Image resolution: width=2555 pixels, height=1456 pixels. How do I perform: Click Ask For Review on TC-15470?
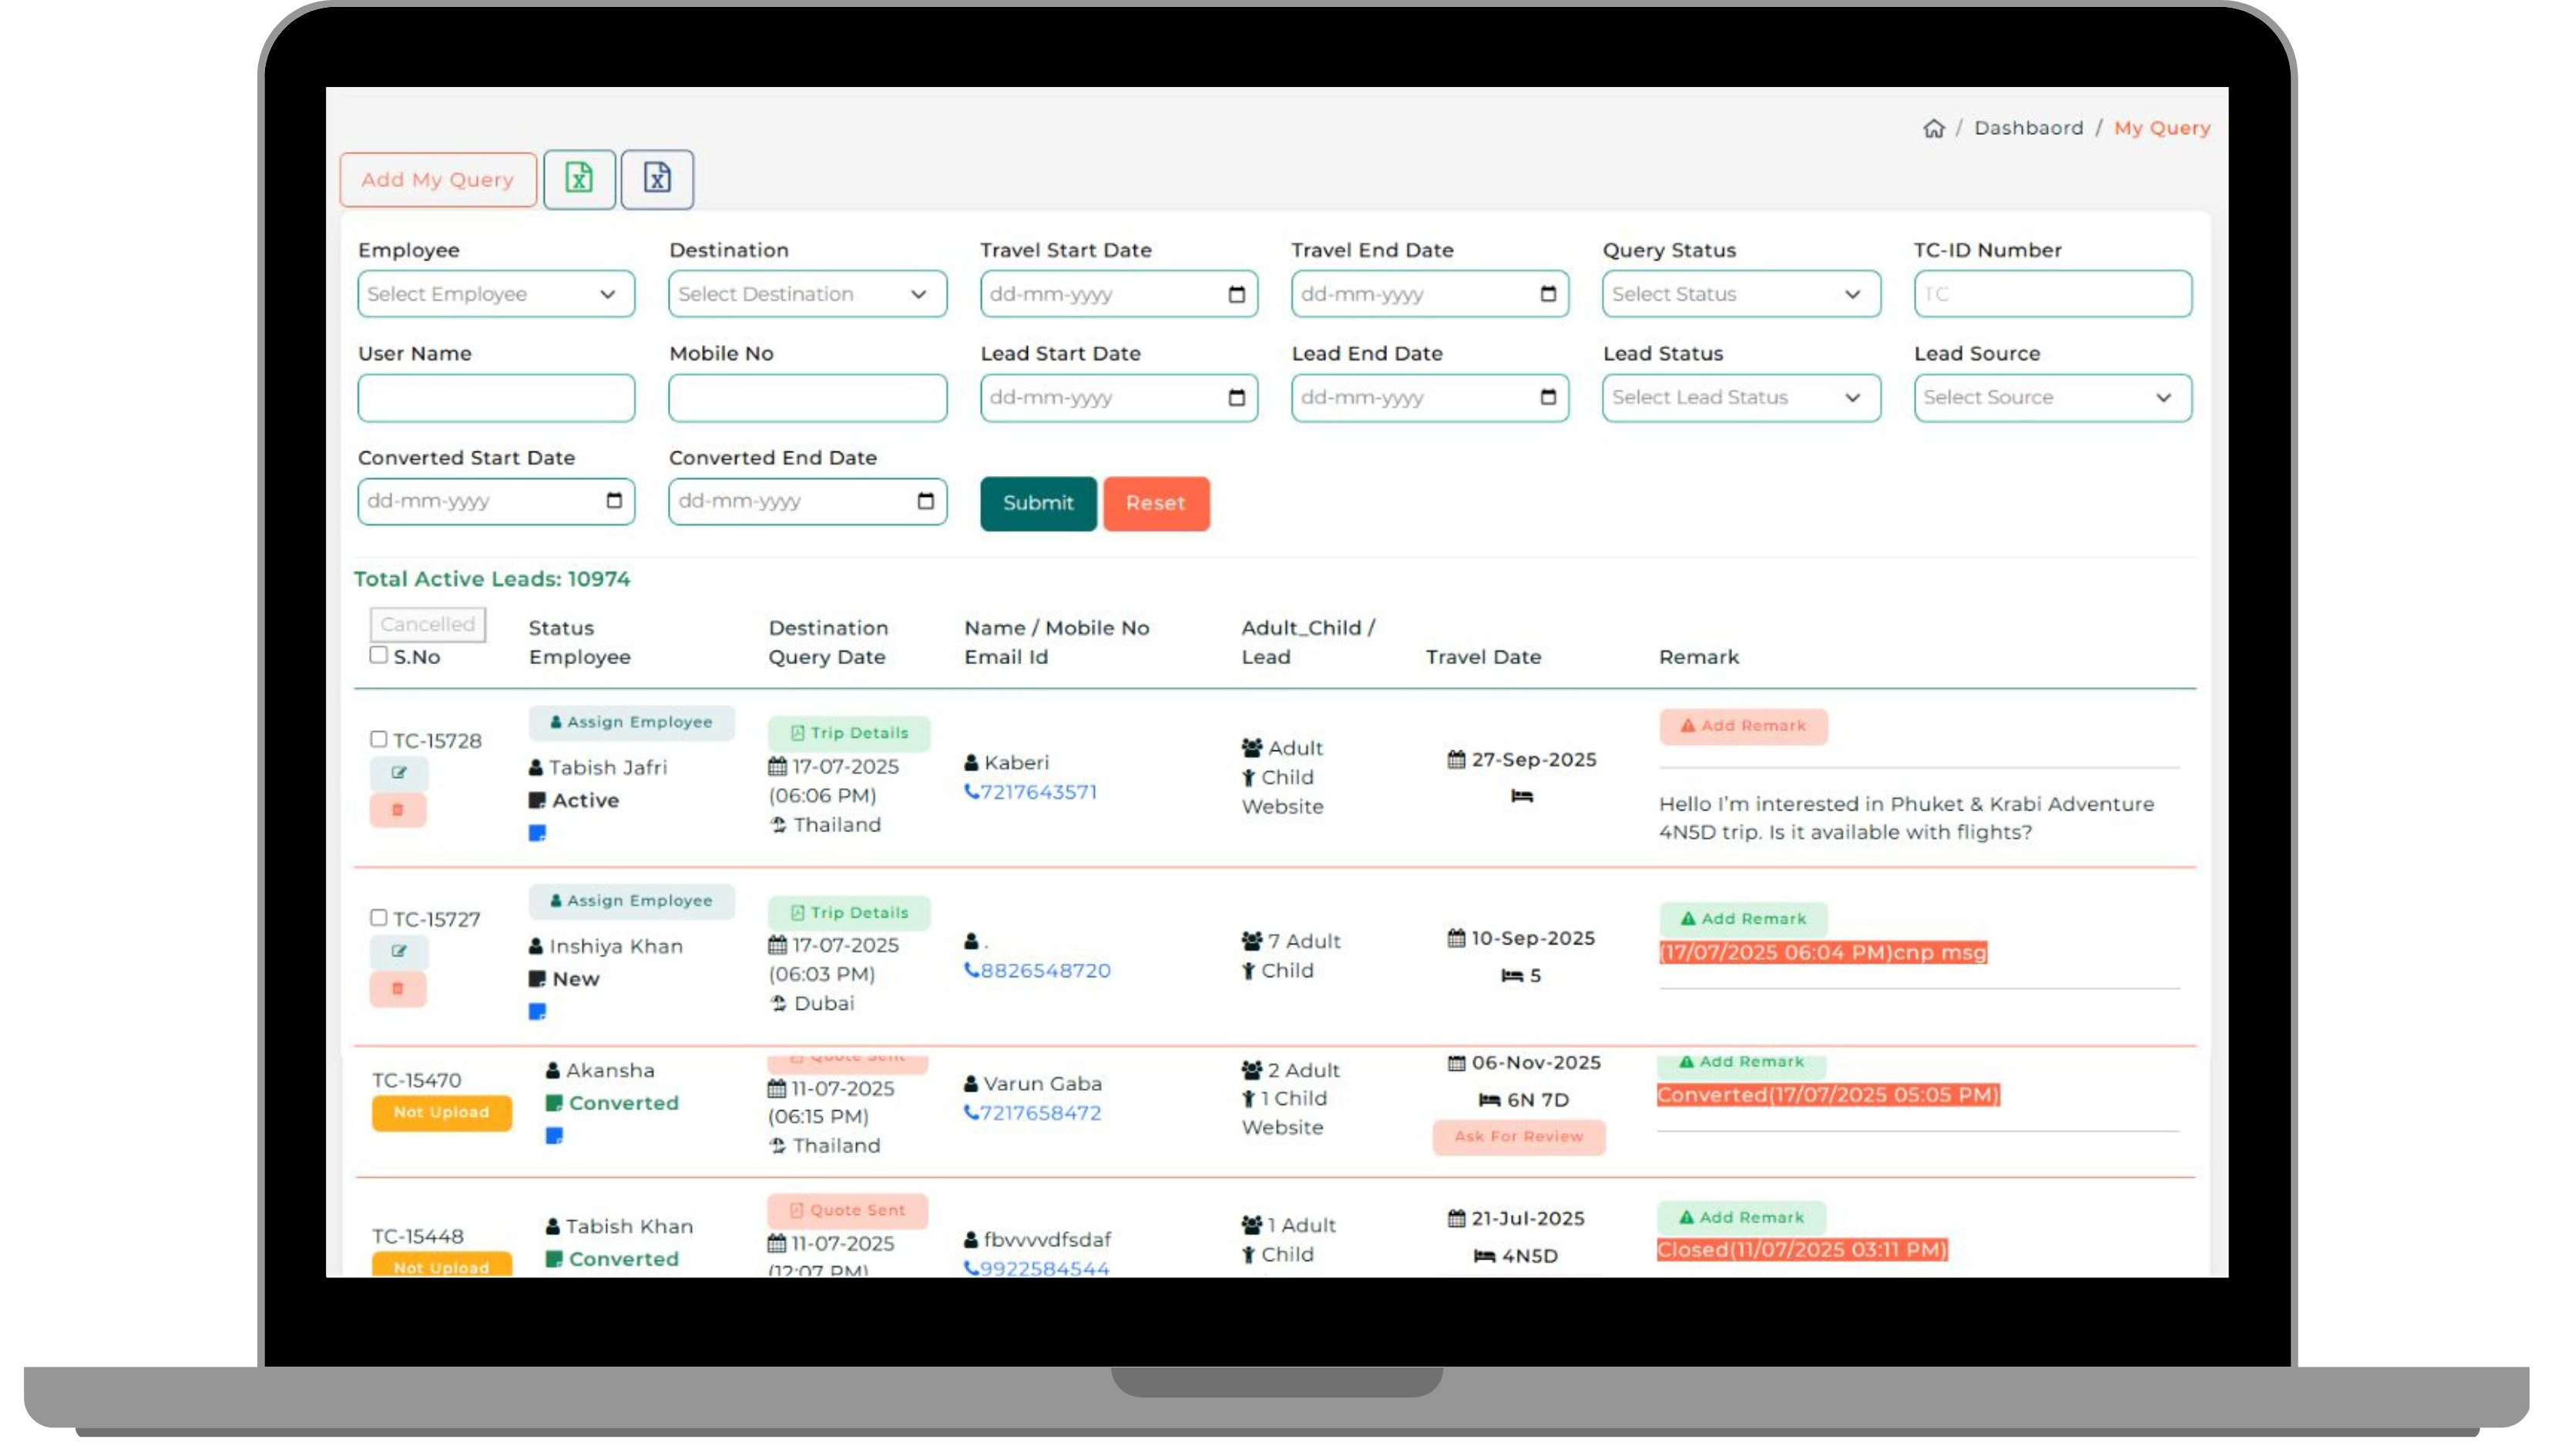pos(1519,1137)
